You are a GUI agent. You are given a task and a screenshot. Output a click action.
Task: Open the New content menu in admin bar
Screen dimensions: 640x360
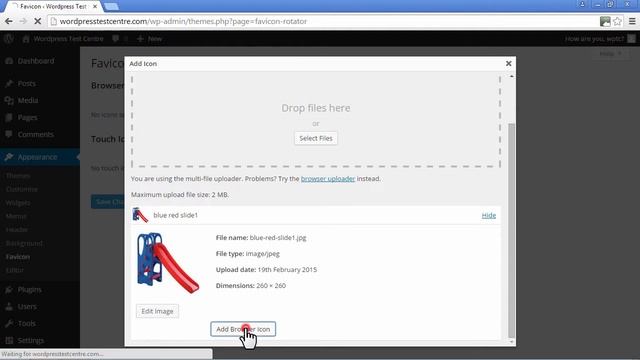(149, 39)
